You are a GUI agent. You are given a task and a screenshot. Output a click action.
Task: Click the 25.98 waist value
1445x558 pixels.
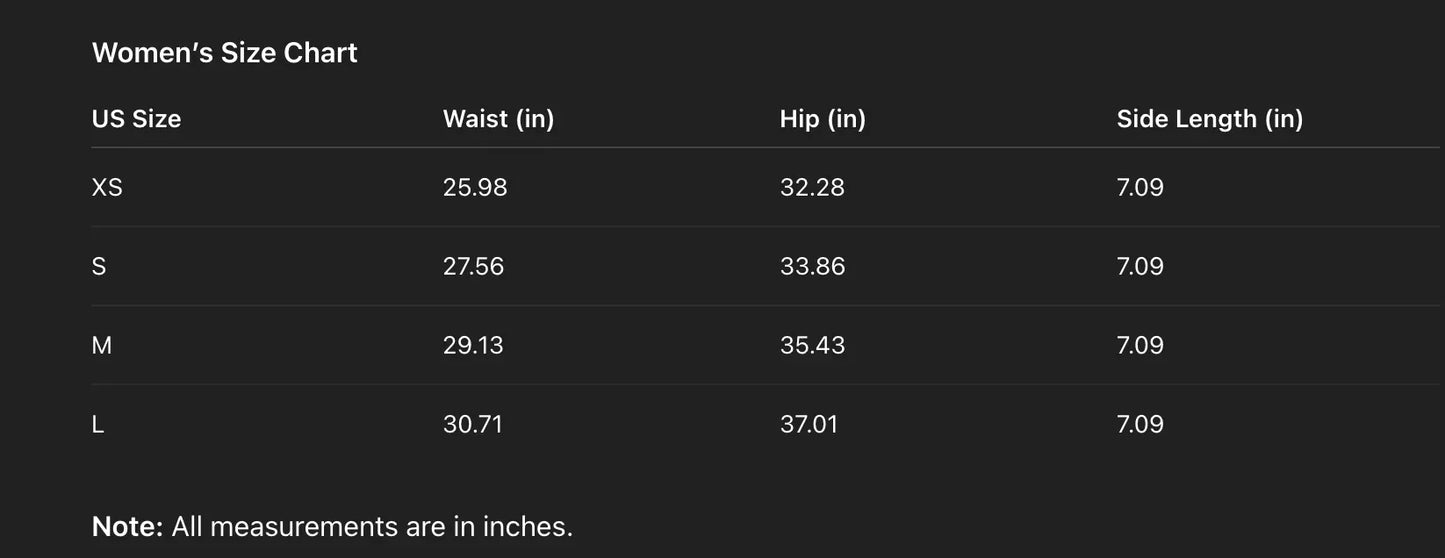pyautogui.click(x=475, y=187)
